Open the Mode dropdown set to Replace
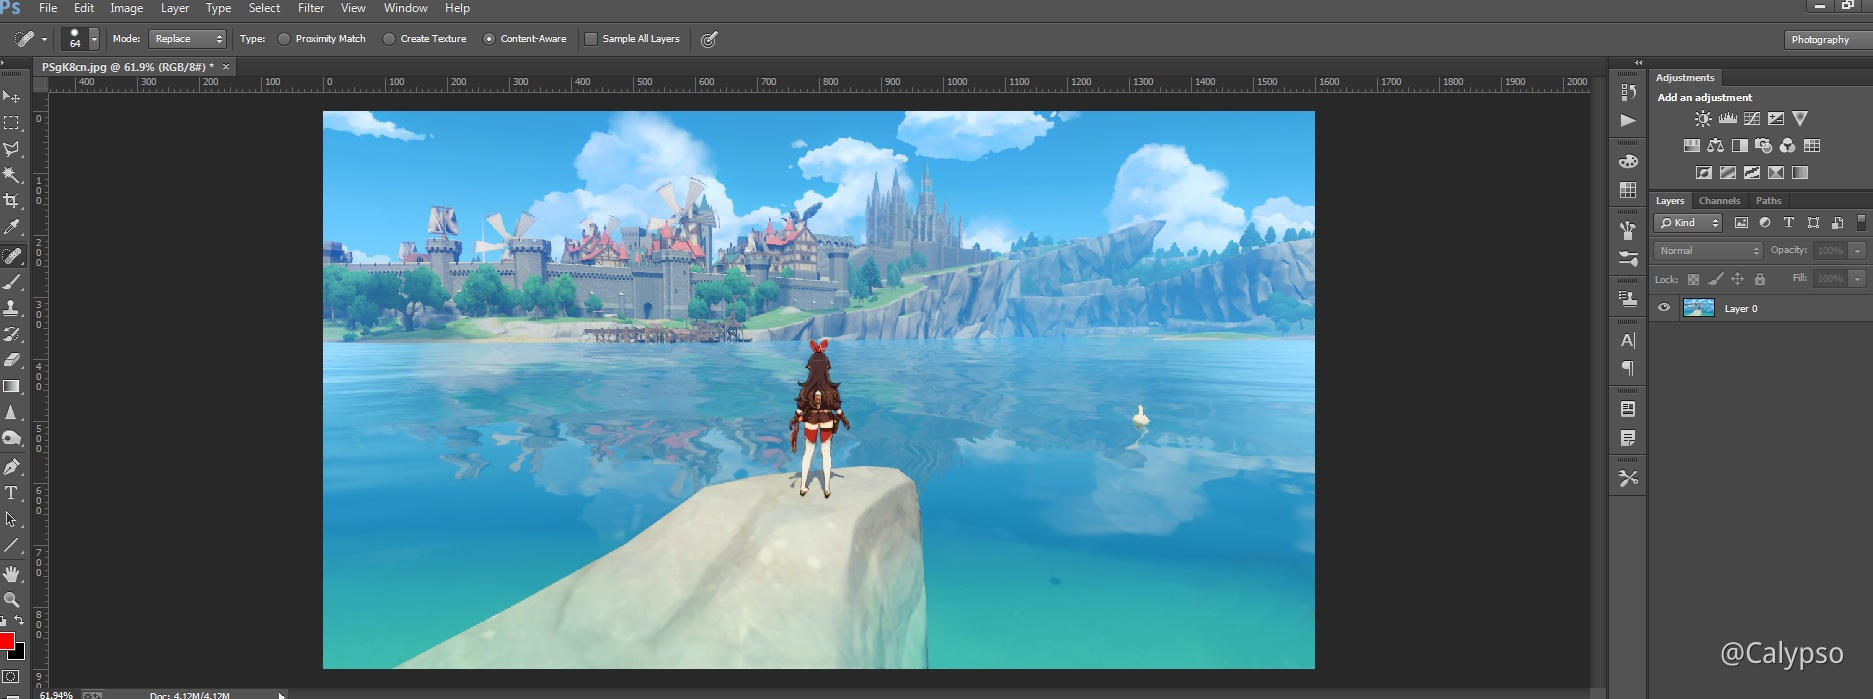Image resolution: width=1873 pixels, height=699 pixels. 188,39
